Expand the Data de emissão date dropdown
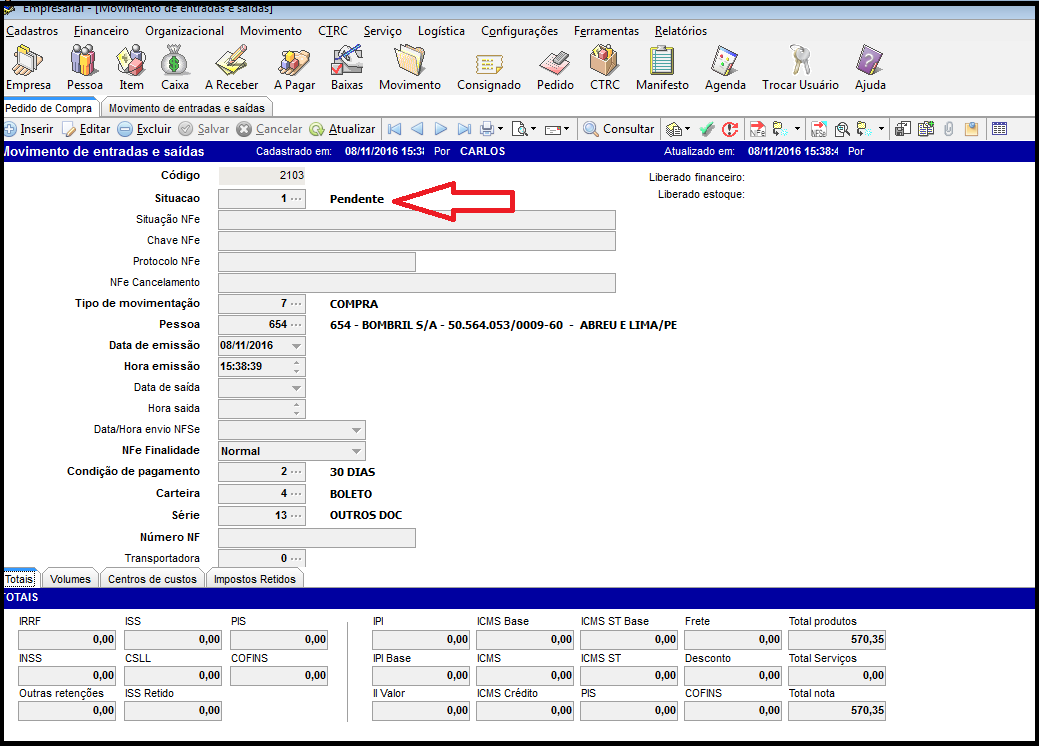The image size is (1039, 747). 296,345
